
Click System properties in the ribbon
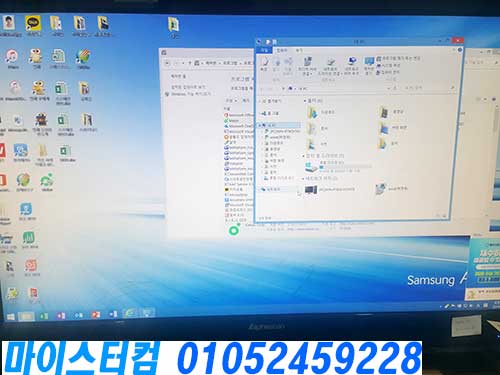[389, 65]
